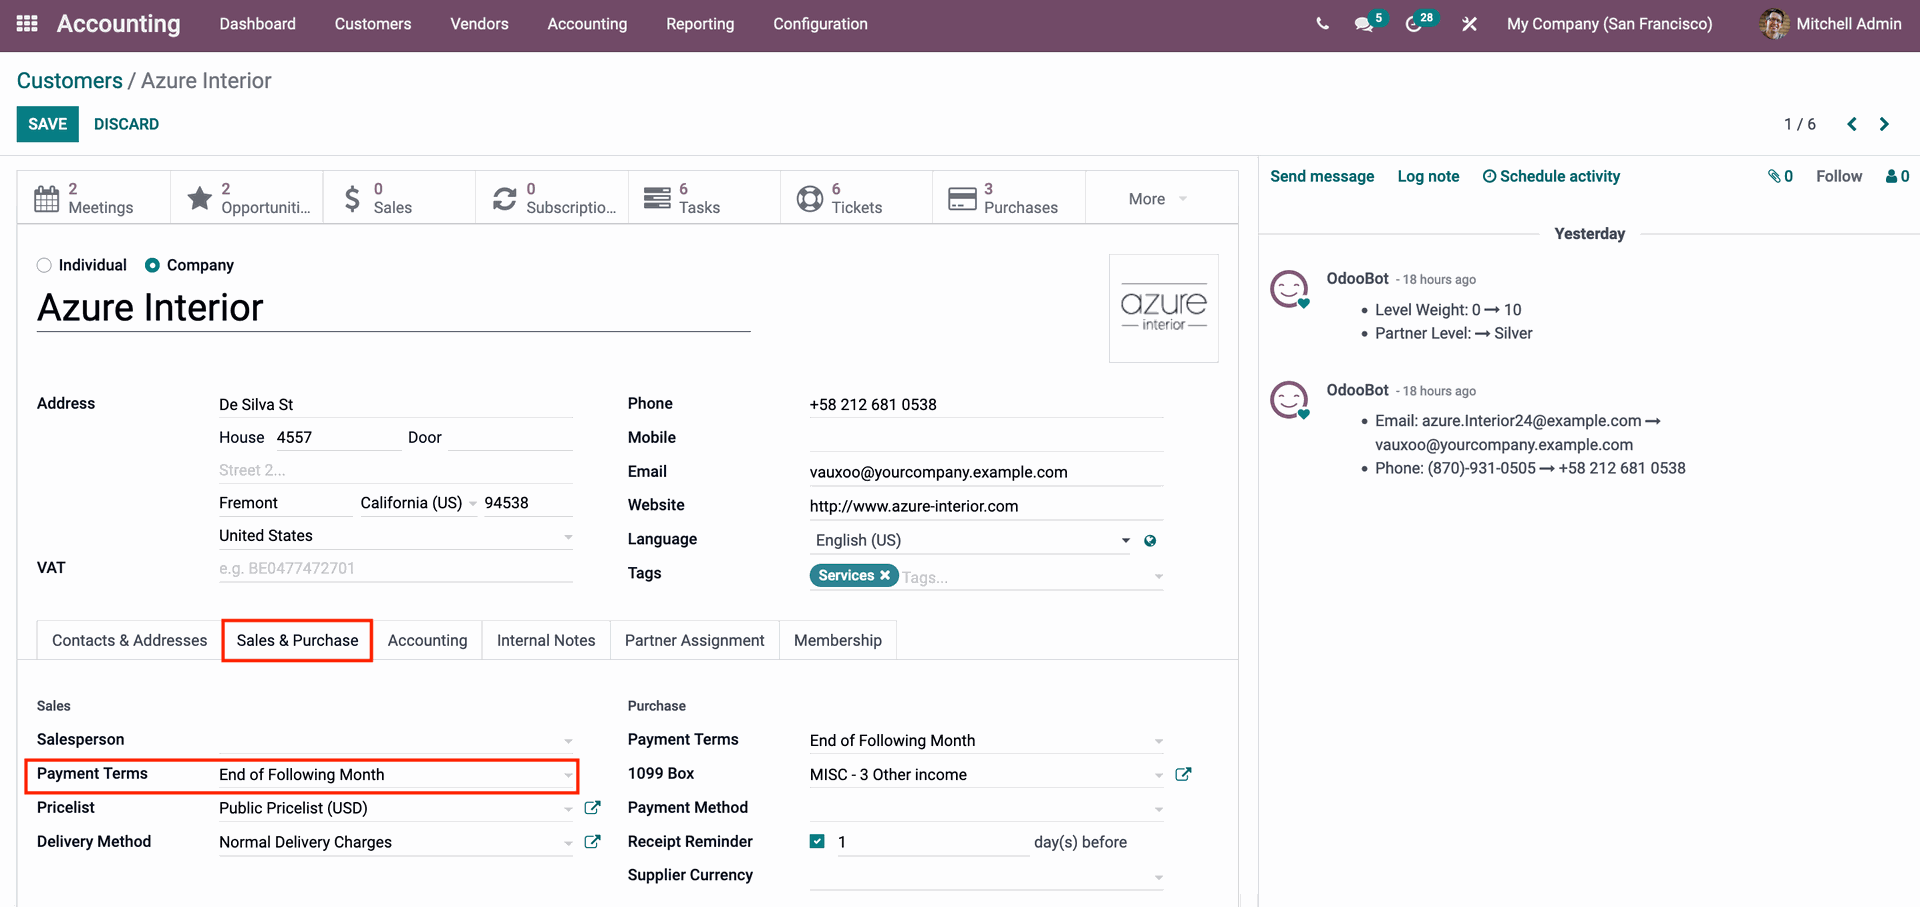Open Pricelist external link icon
Screen dimensions: 1920x907
pyautogui.click(x=592, y=808)
